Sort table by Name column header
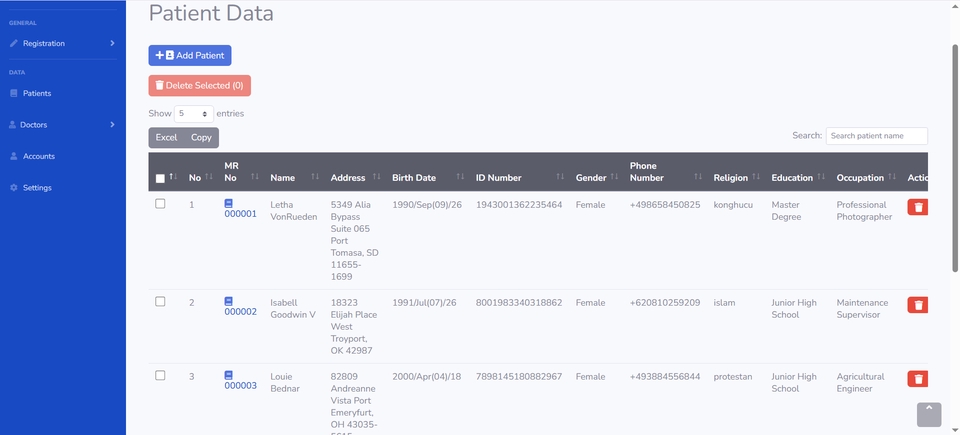The width and height of the screenshot is (960, 435). 283,178
